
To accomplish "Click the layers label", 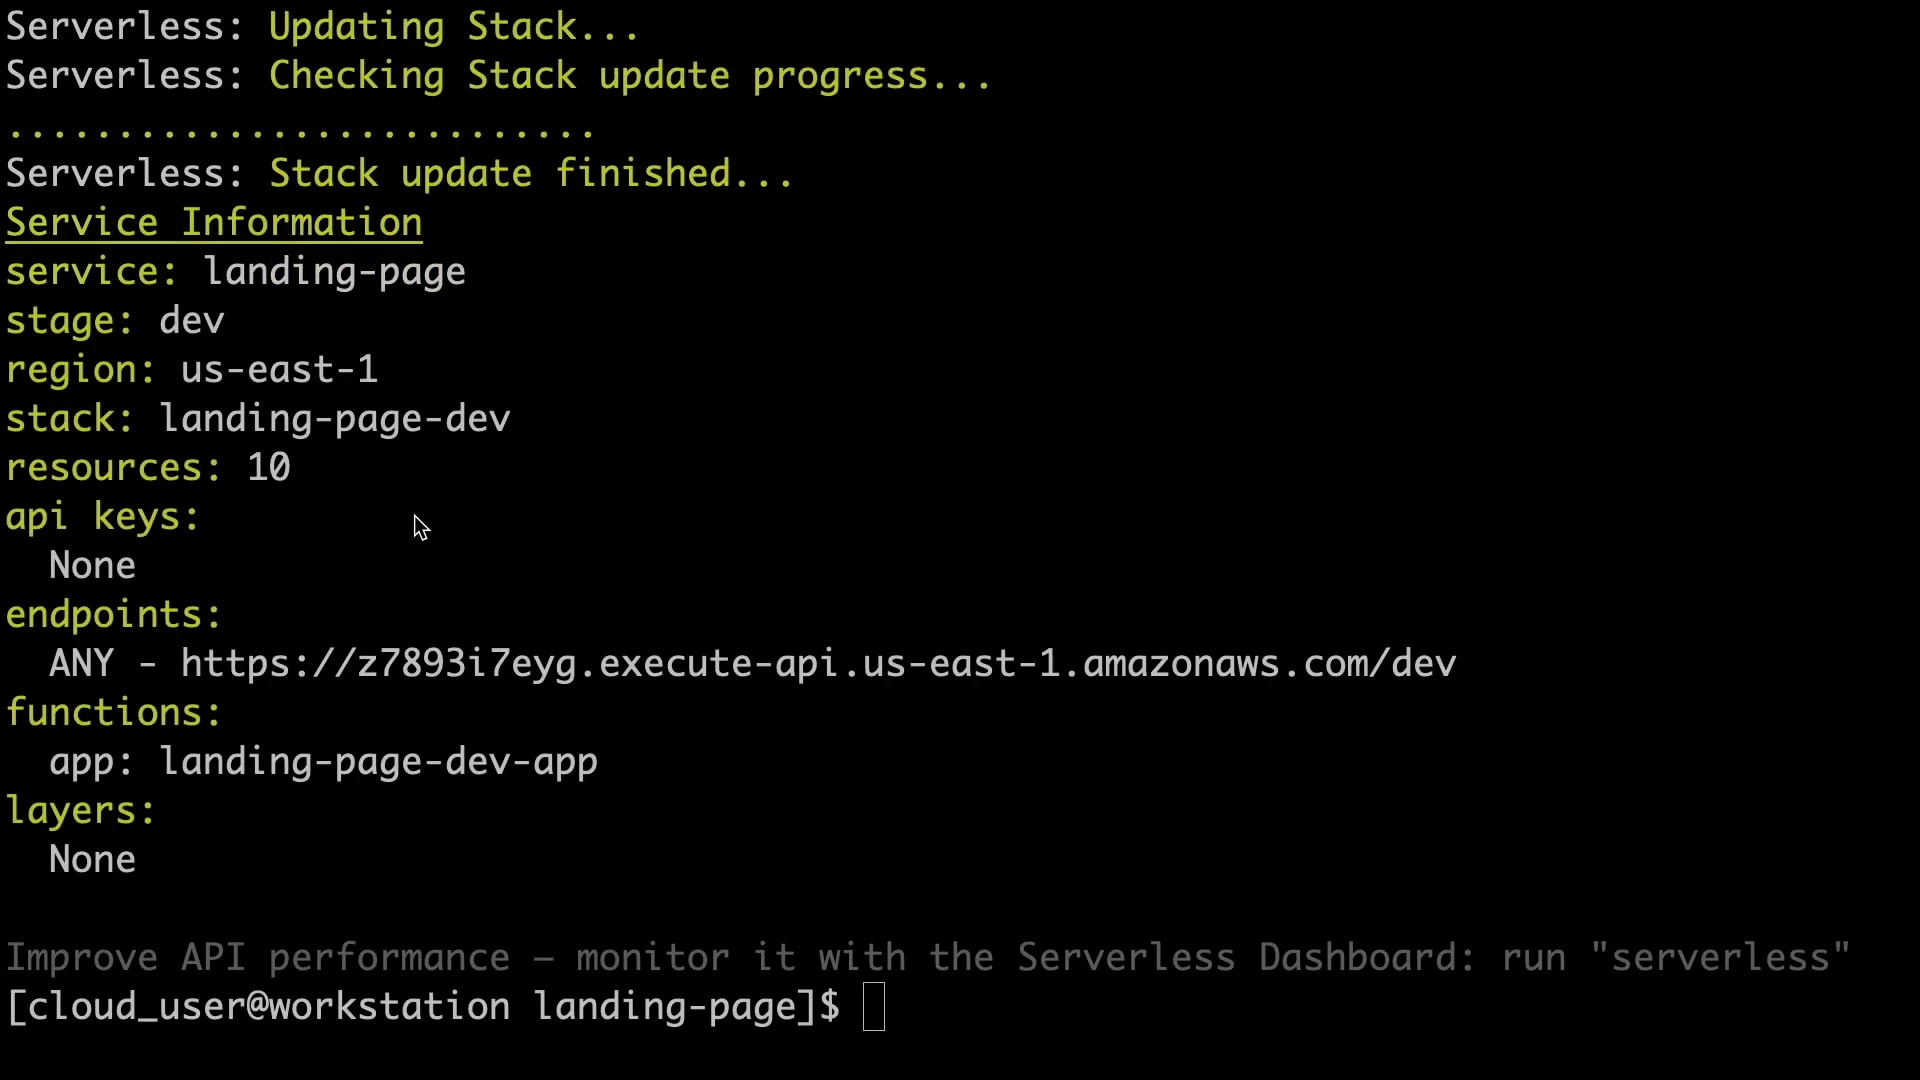I will point(81,811).
